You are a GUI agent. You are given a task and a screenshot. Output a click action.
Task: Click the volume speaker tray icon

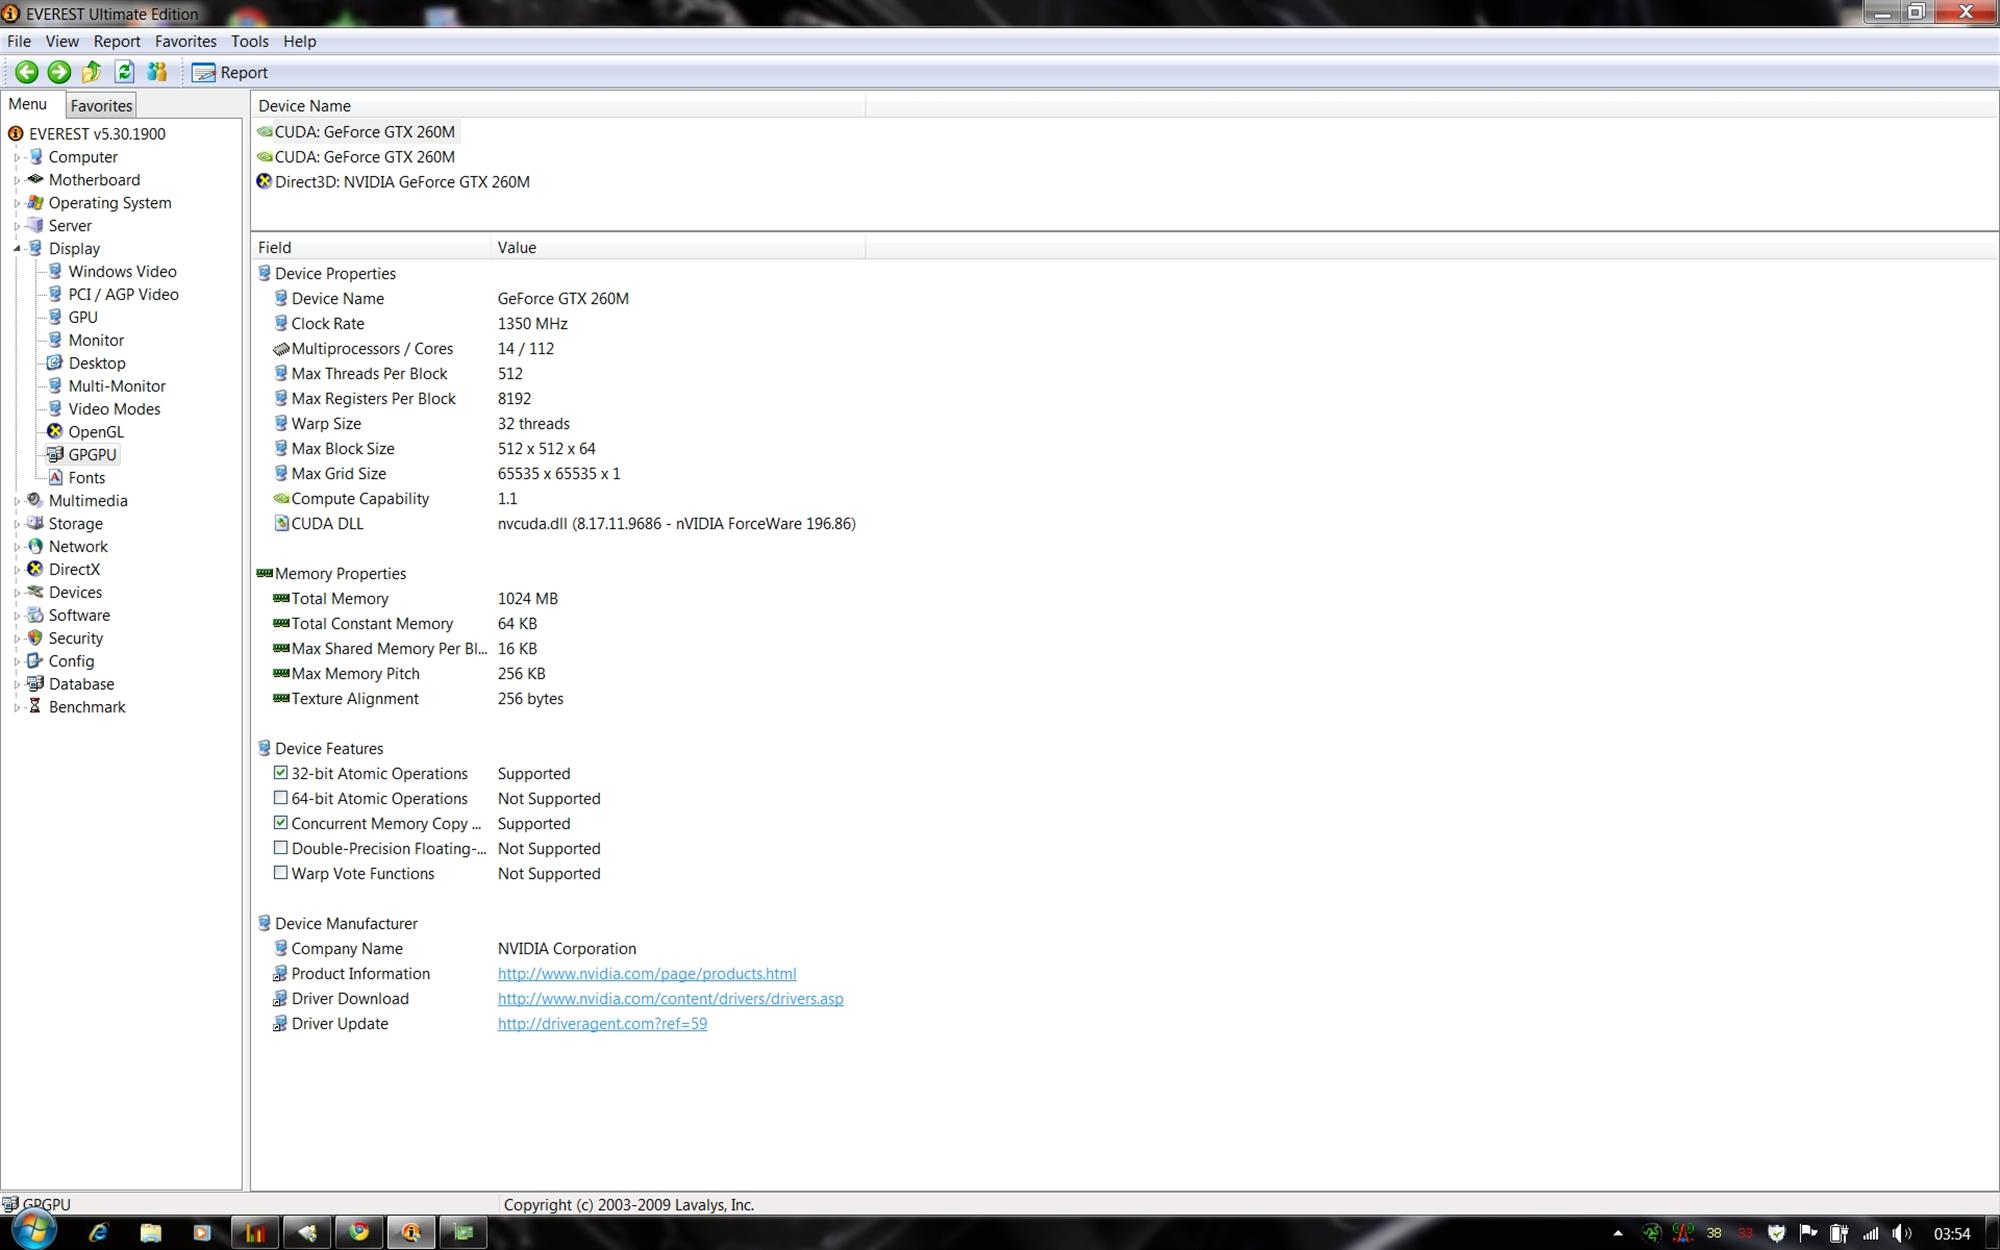[1902, 1234]
